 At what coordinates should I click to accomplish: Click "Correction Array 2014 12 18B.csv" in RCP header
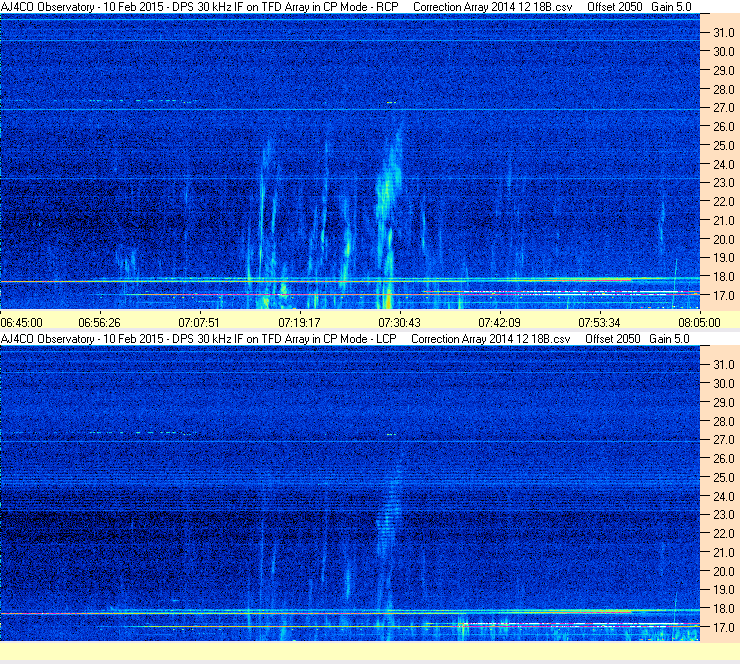492,7
